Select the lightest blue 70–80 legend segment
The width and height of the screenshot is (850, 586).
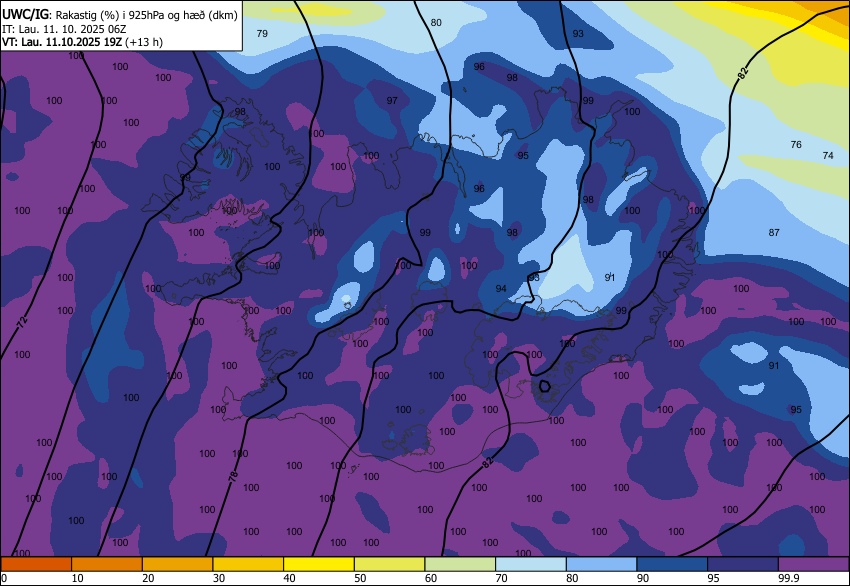coord(531,564)
